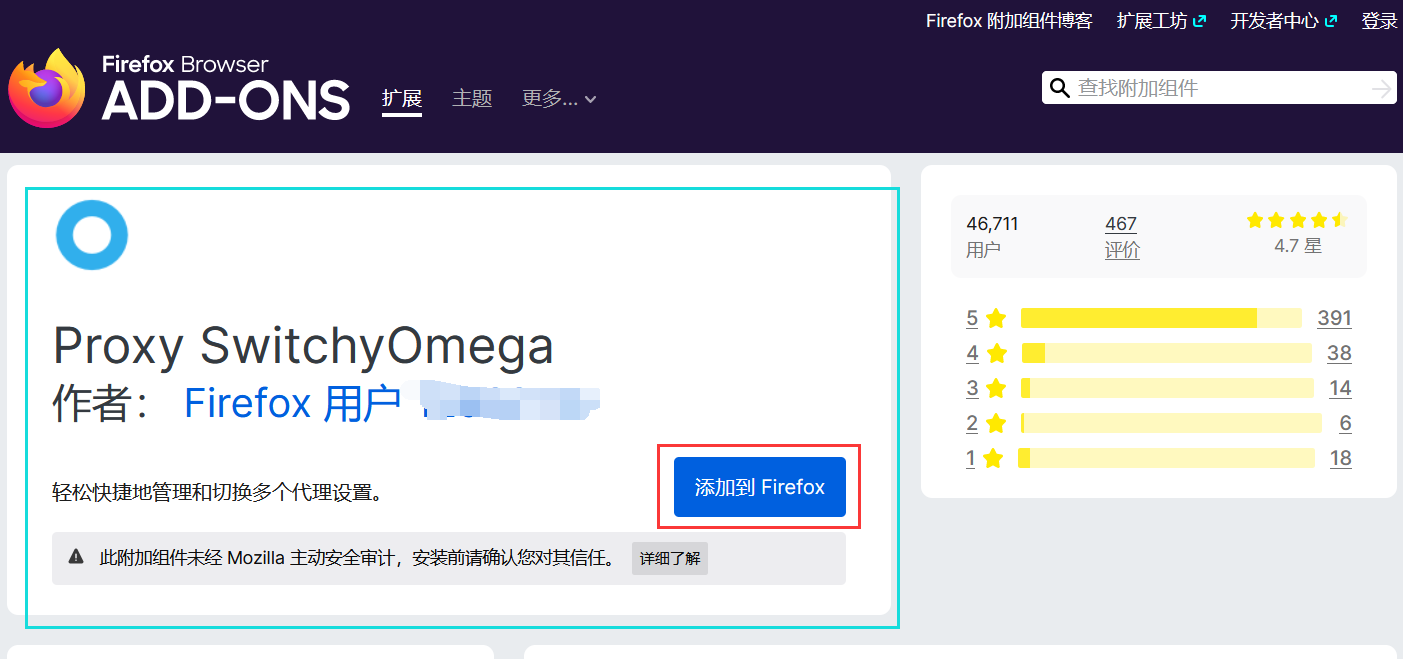Open the 18 one-star reviews count

pos(1341,458)
